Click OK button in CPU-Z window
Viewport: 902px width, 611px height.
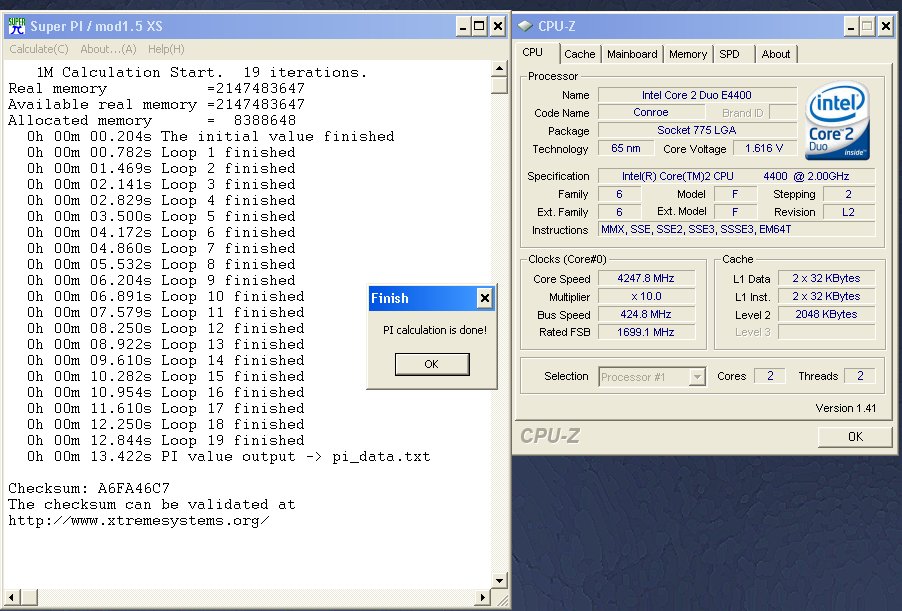pyautogui.click(x=855, y=437)
